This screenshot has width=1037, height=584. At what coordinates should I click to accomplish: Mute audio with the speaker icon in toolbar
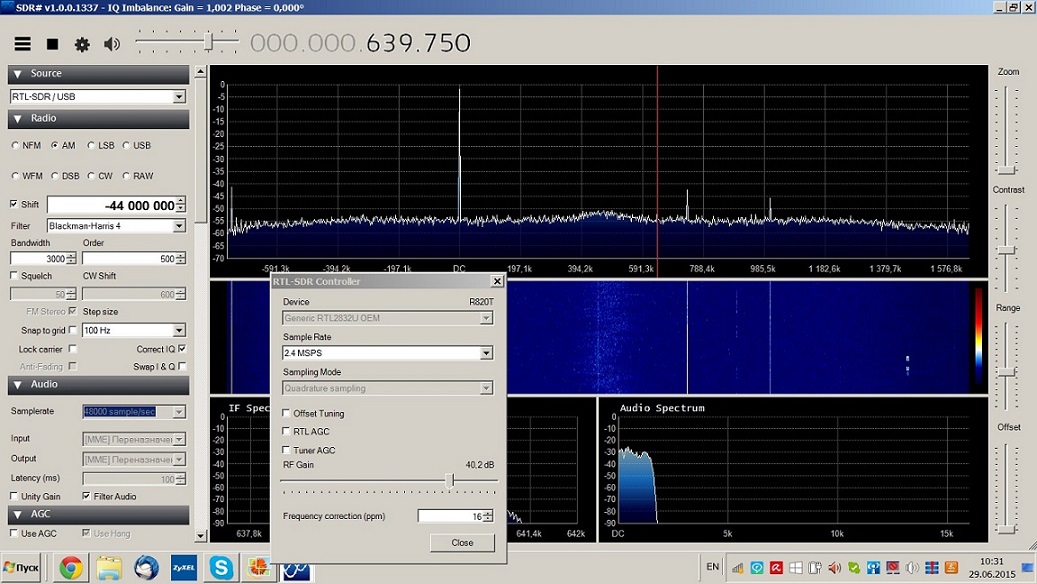pyautogui.click(x=112, y=44)
